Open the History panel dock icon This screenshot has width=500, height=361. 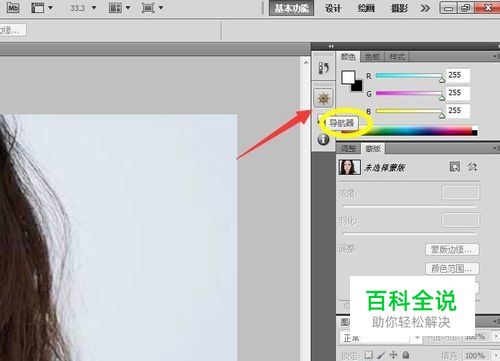tap(323, 68)
